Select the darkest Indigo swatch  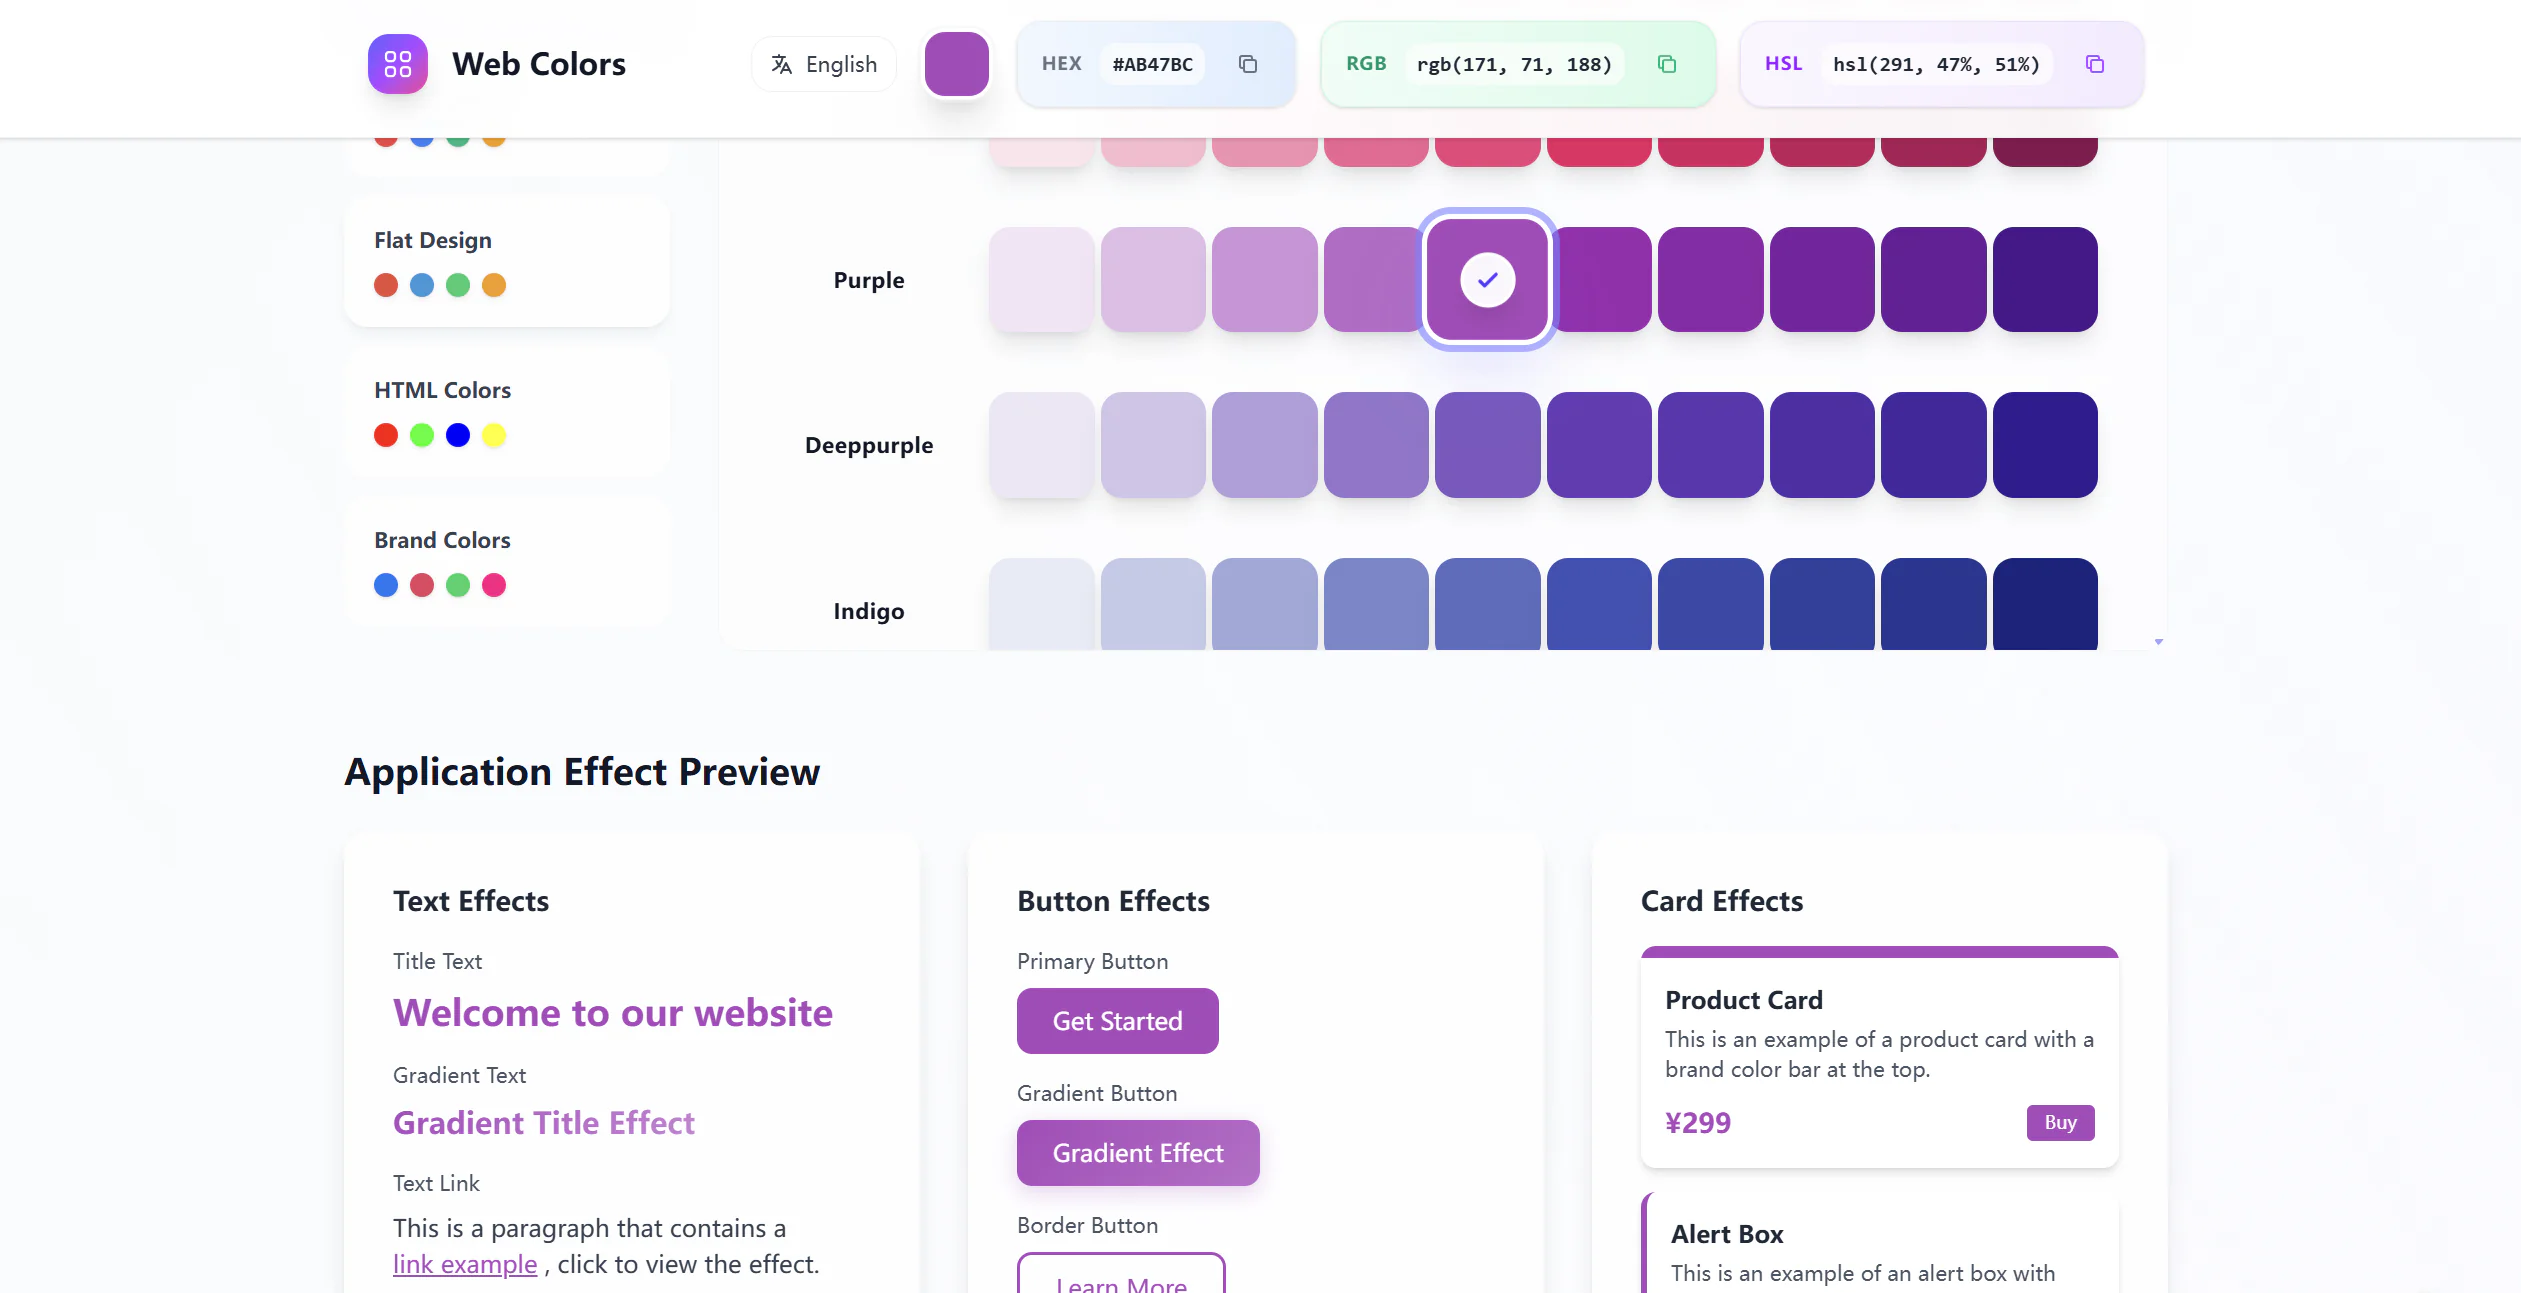[x=2044, y=605]
